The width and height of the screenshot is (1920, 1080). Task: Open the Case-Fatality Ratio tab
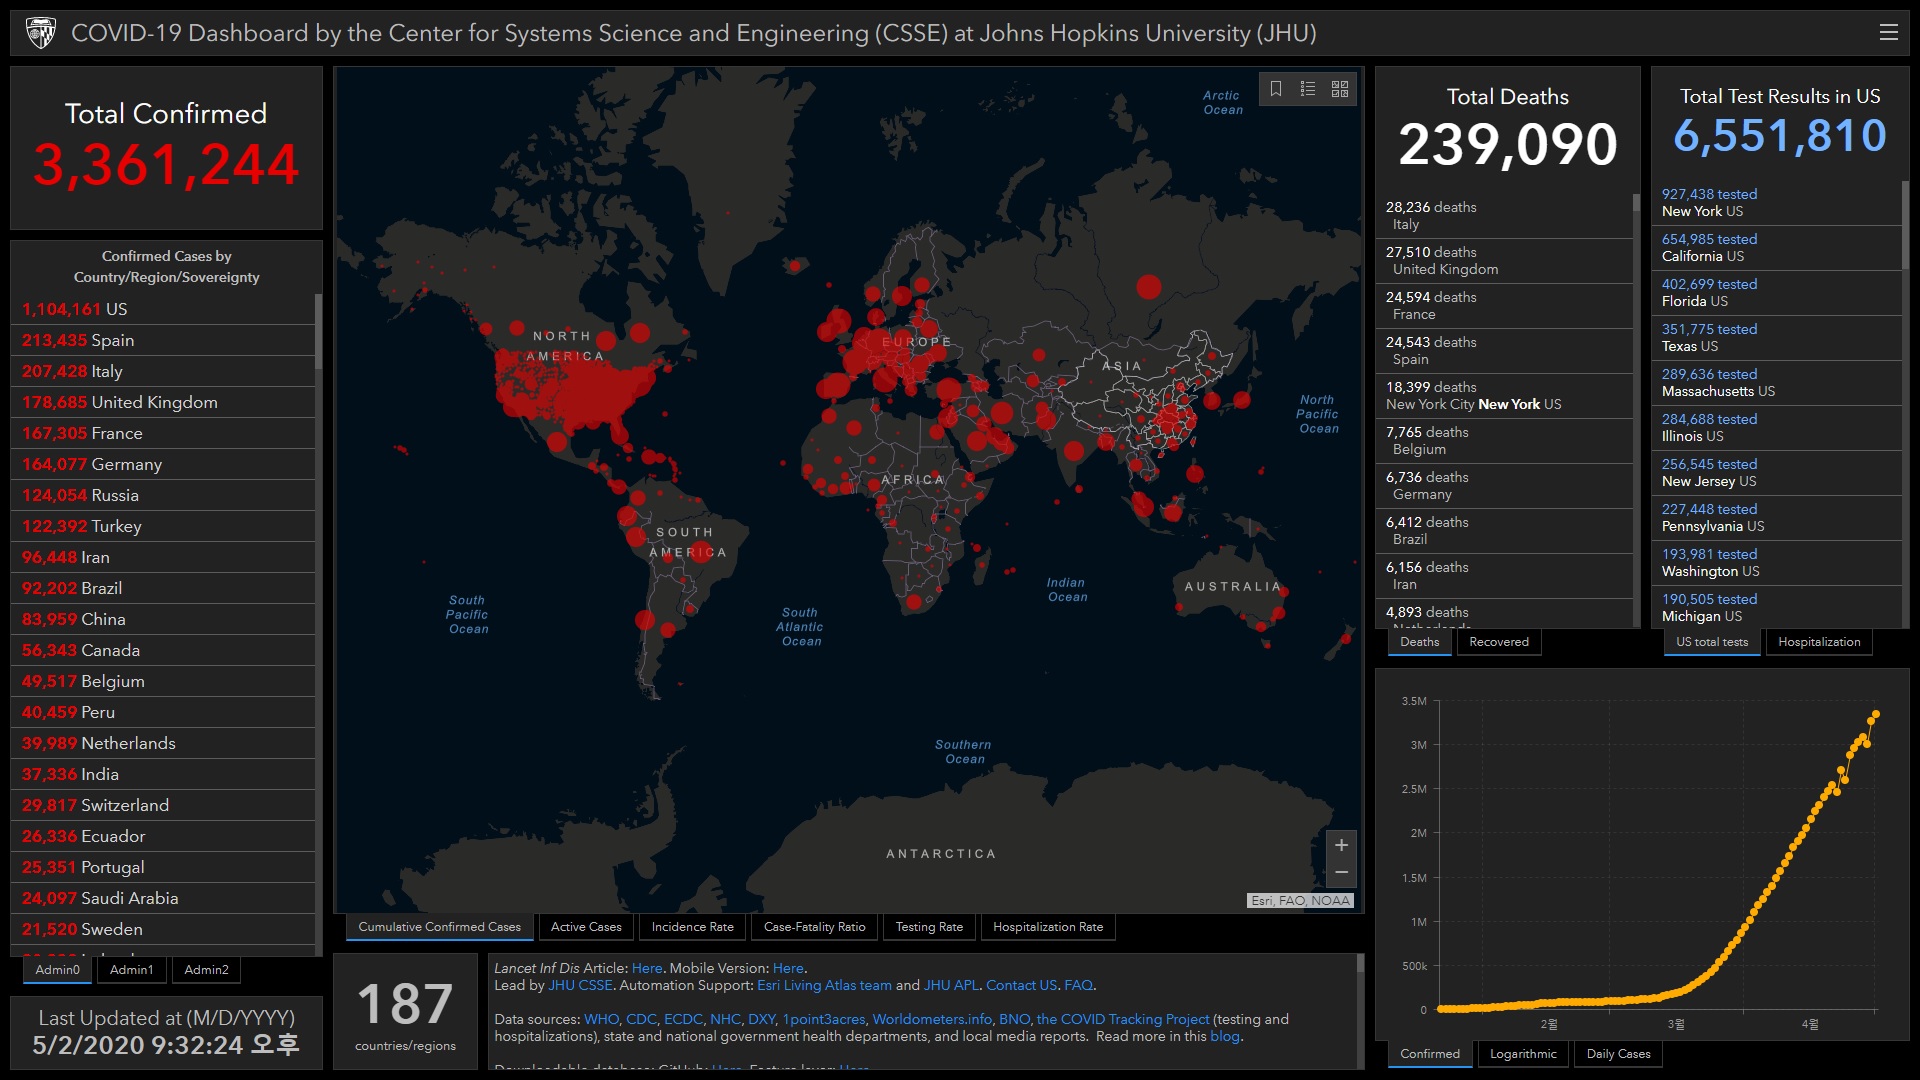click(x=814, y=927)
